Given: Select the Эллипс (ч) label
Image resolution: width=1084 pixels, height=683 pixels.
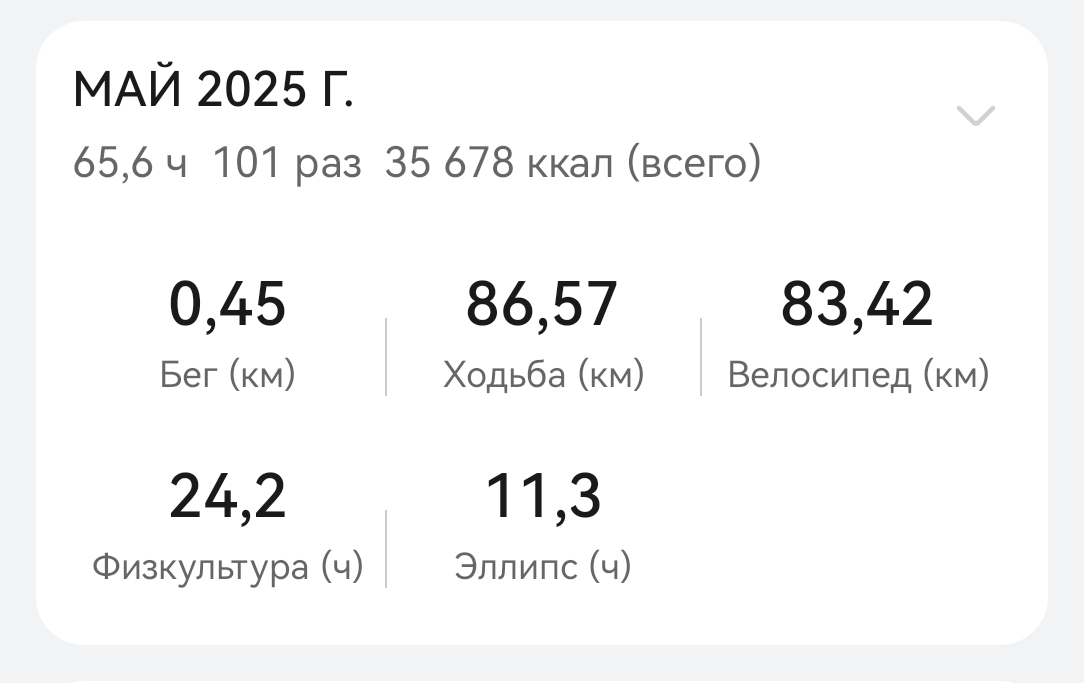Looking at the screenshot, I should [x=543, y=568].
